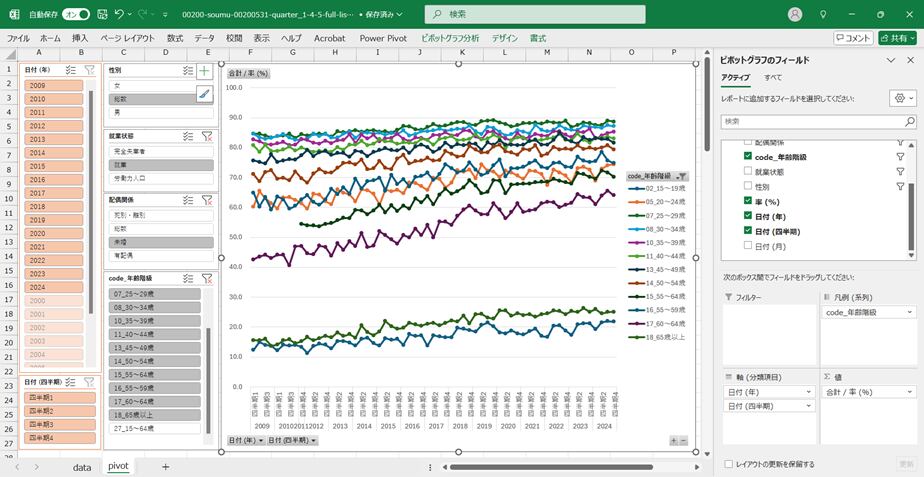Click filter icon beside 就業状態 field
This screenshot has width=924, height=477.
900,172
